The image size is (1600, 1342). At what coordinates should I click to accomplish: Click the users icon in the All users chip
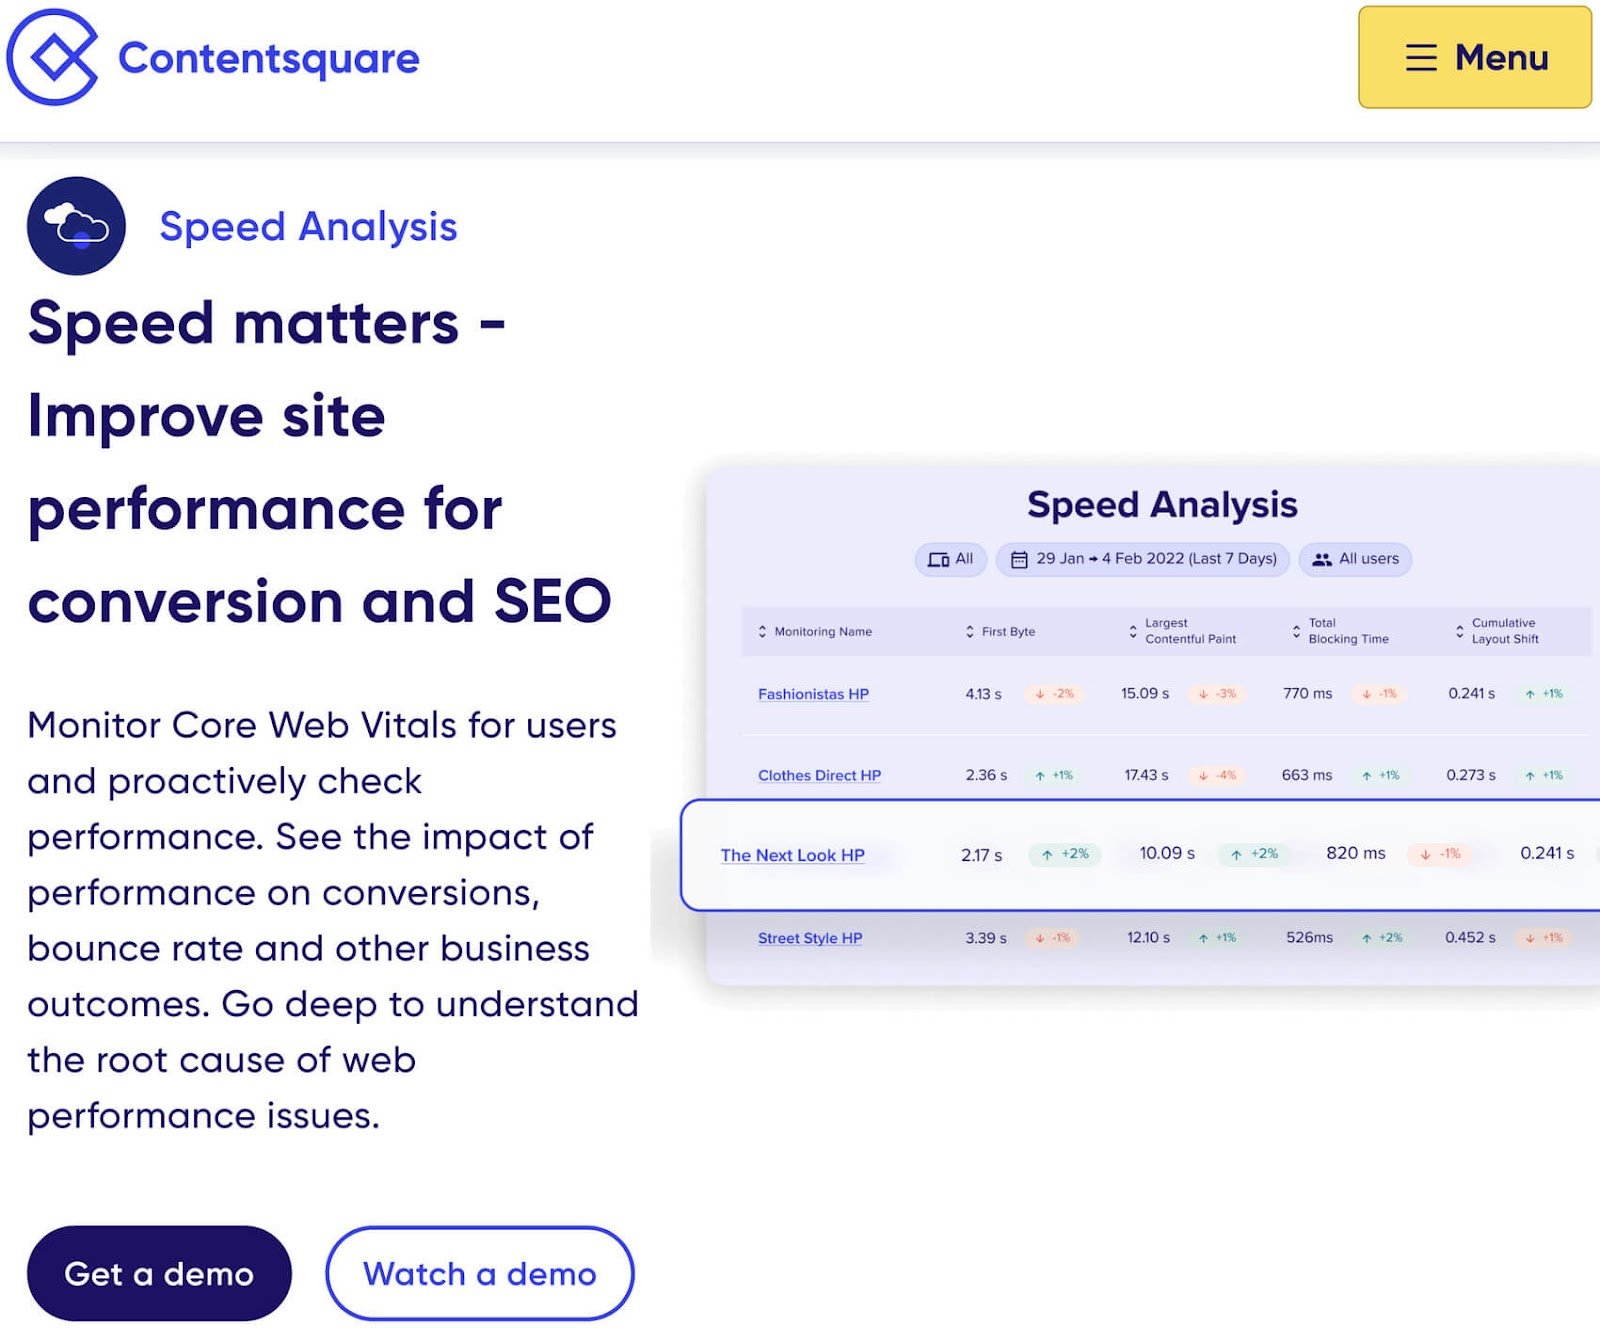(1322, 560)
